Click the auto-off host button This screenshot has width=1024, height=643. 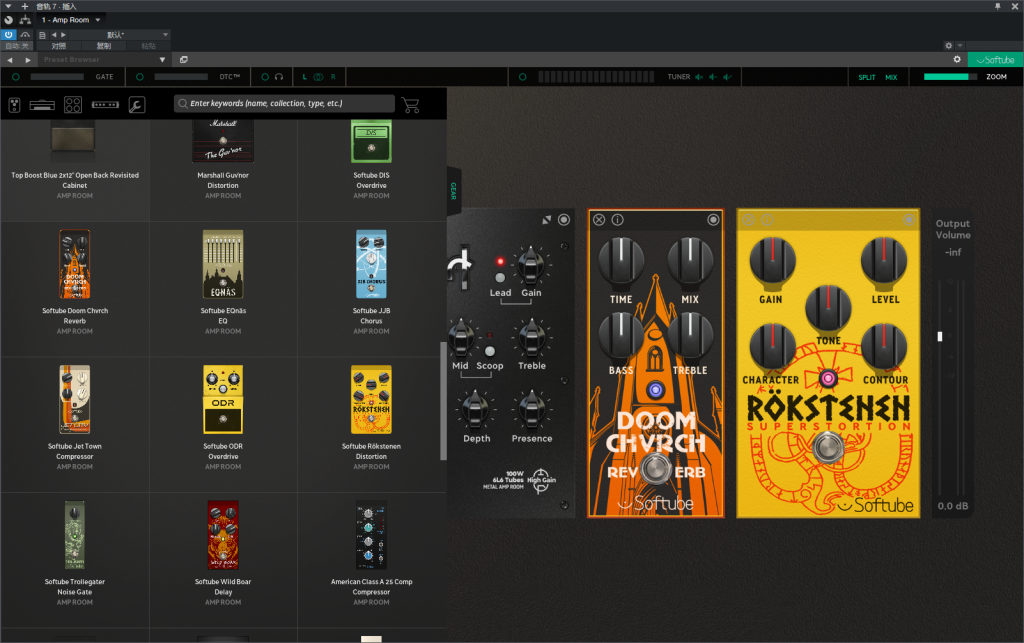16,46
